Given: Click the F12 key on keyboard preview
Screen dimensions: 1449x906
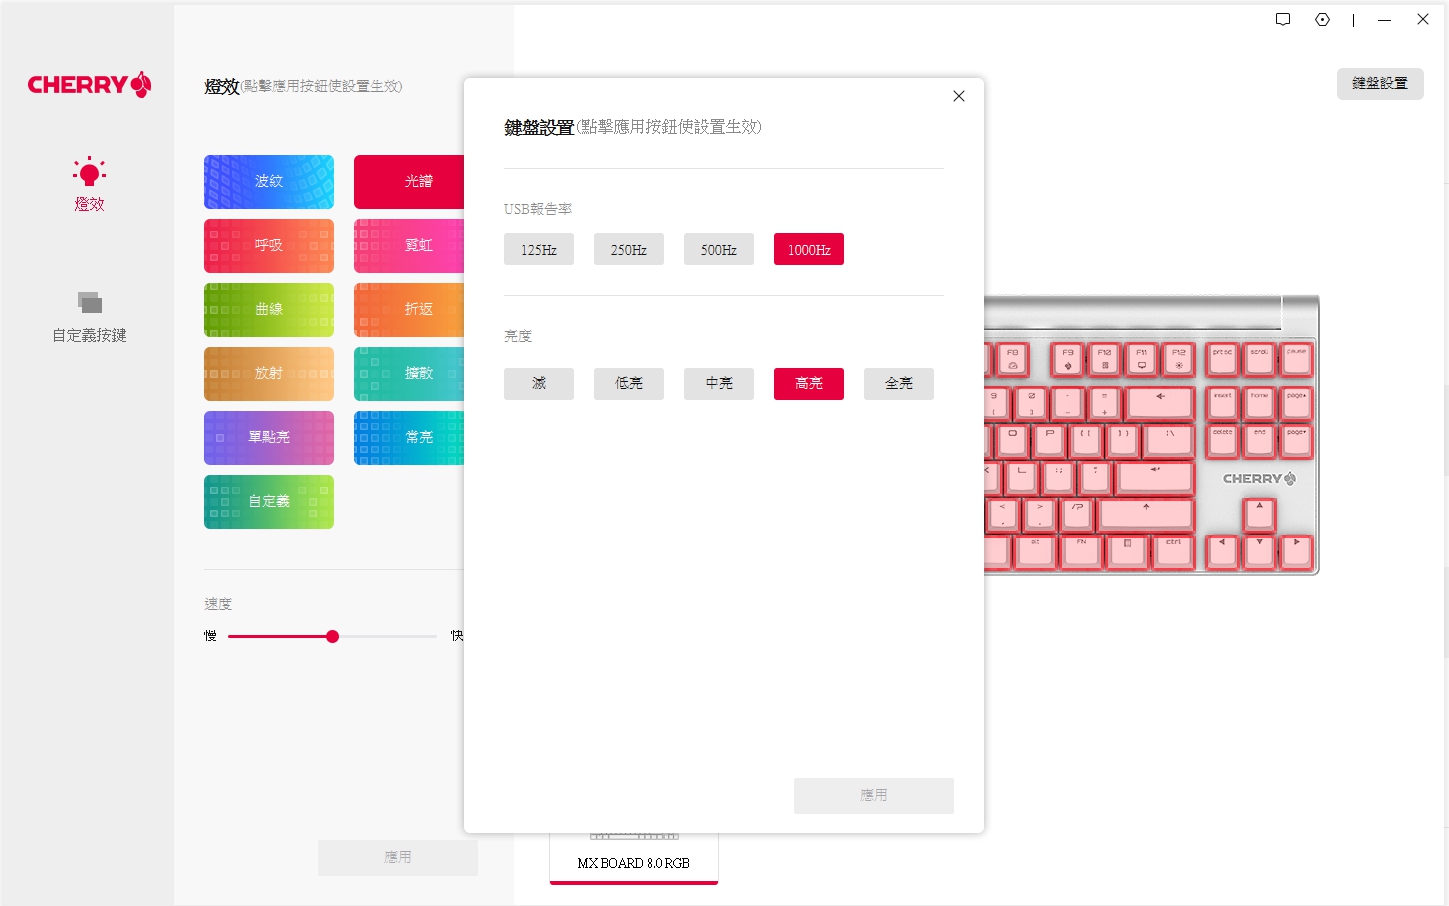Looking at the screenshot, I should [x=1179, y=359].
